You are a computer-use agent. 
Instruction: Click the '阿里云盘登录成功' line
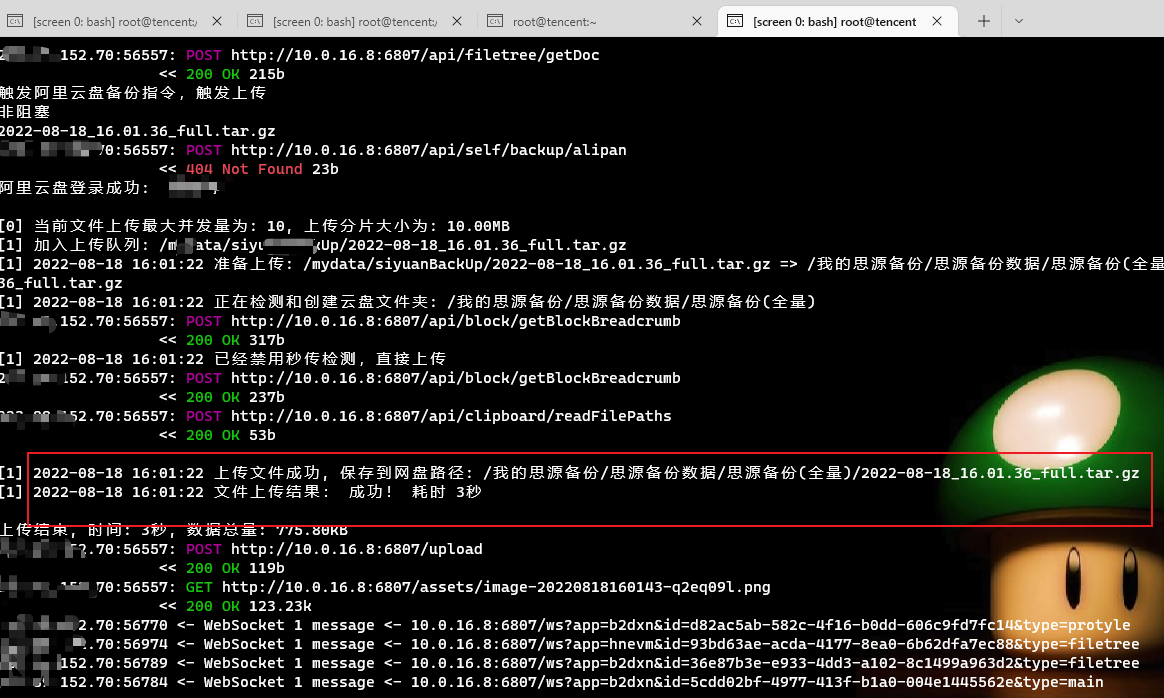(110, 188)
